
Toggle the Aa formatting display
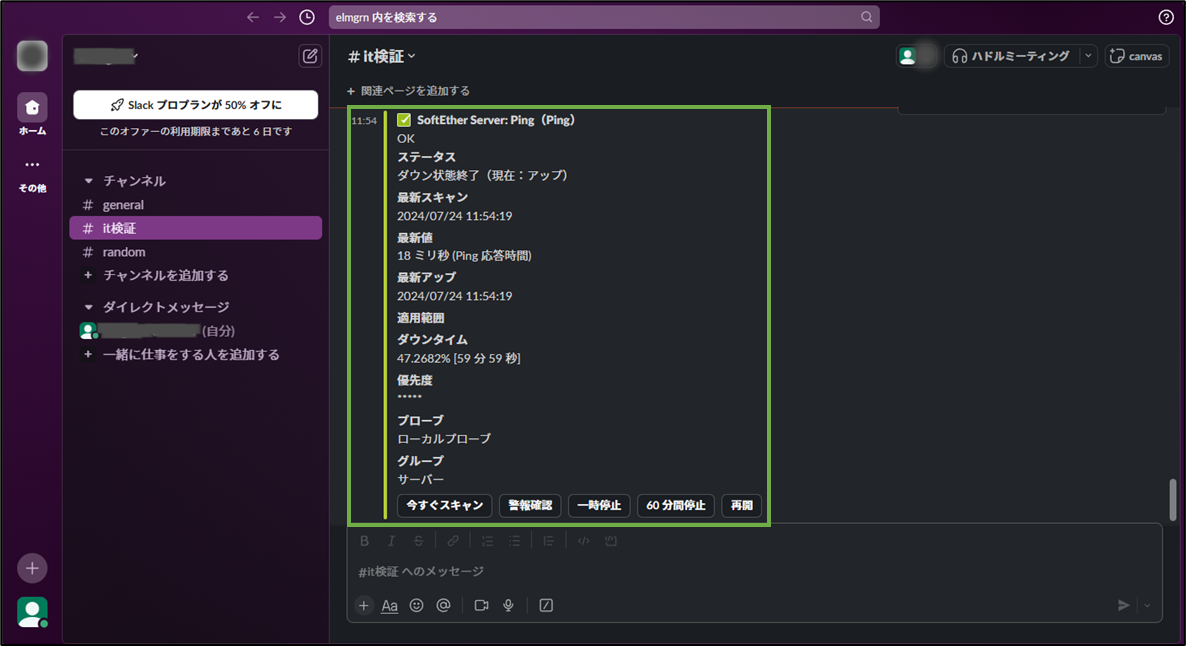tap(390, 605)
